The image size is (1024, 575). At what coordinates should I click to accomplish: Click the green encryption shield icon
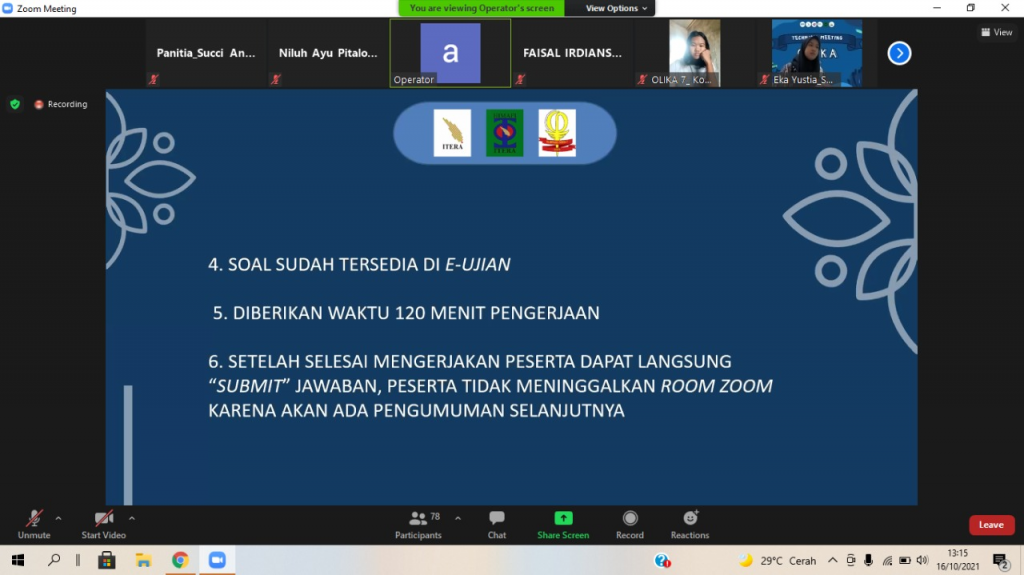(x=15, y=104)
